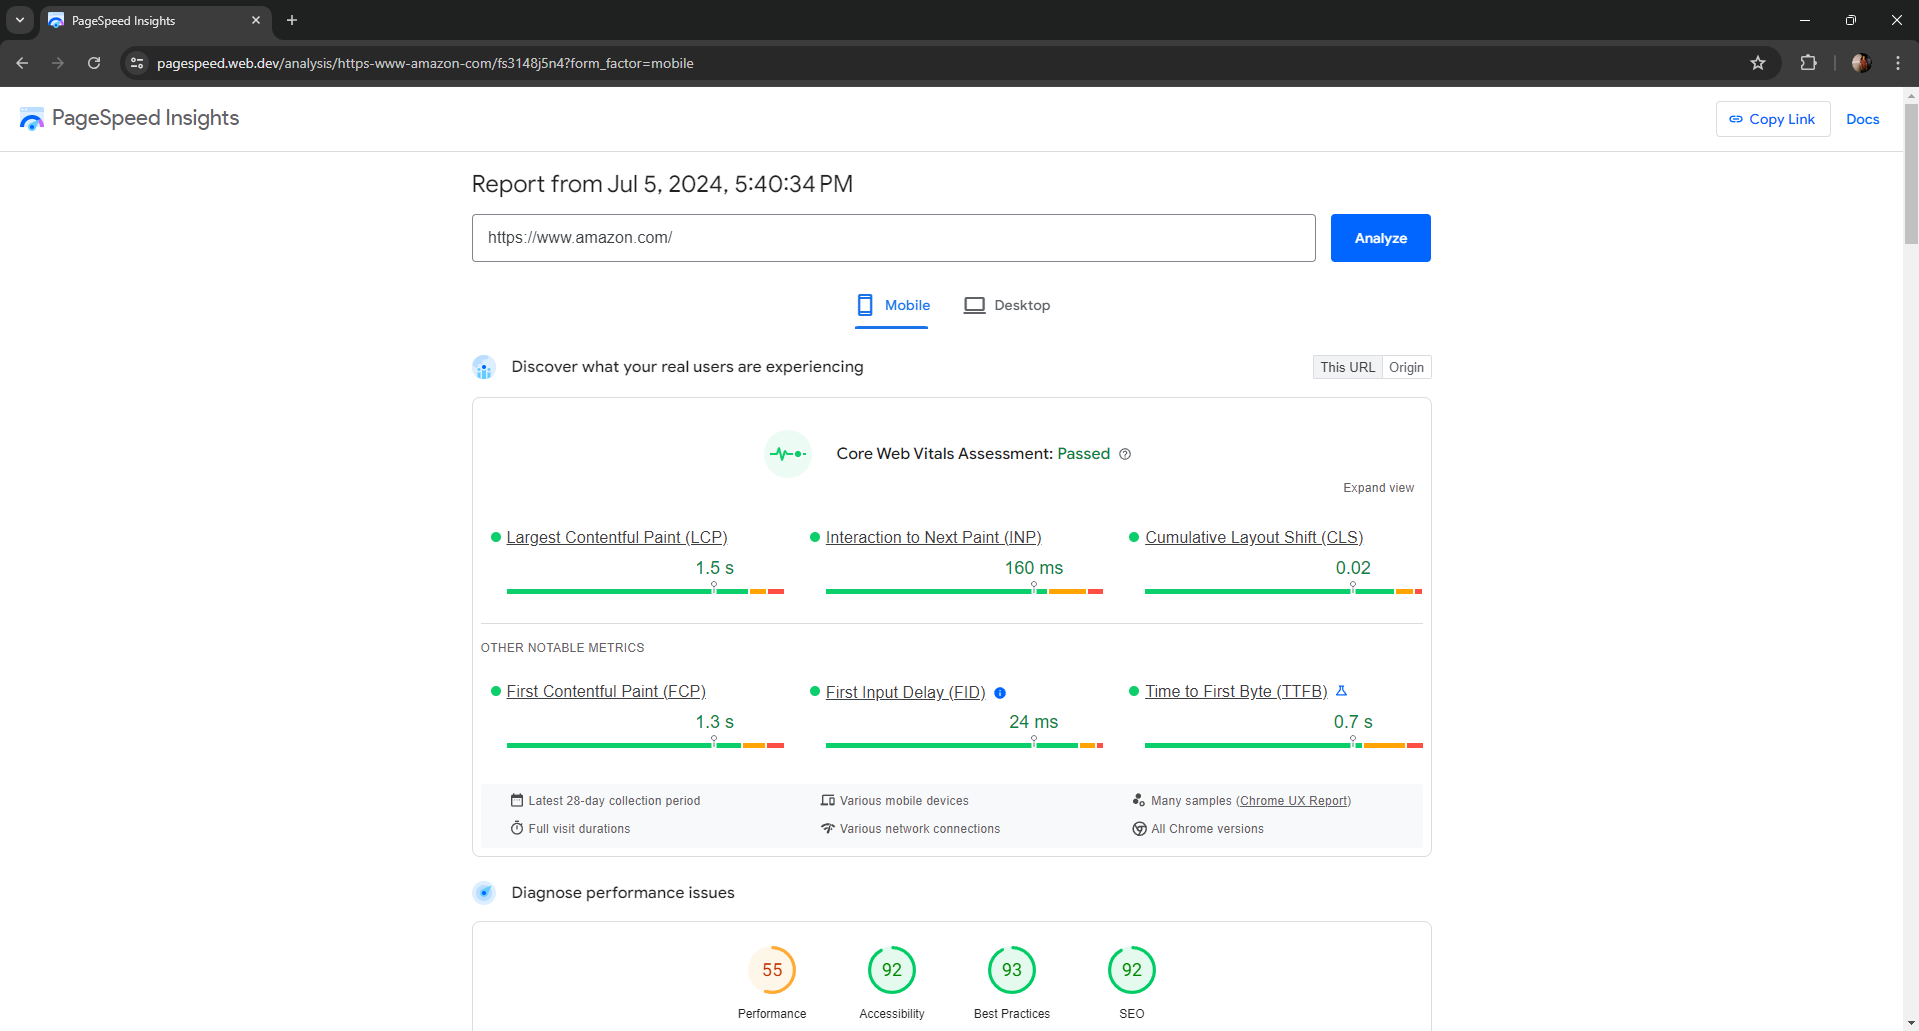
Task: Open the tab search chevron dropdown
Action: point(20,20)
